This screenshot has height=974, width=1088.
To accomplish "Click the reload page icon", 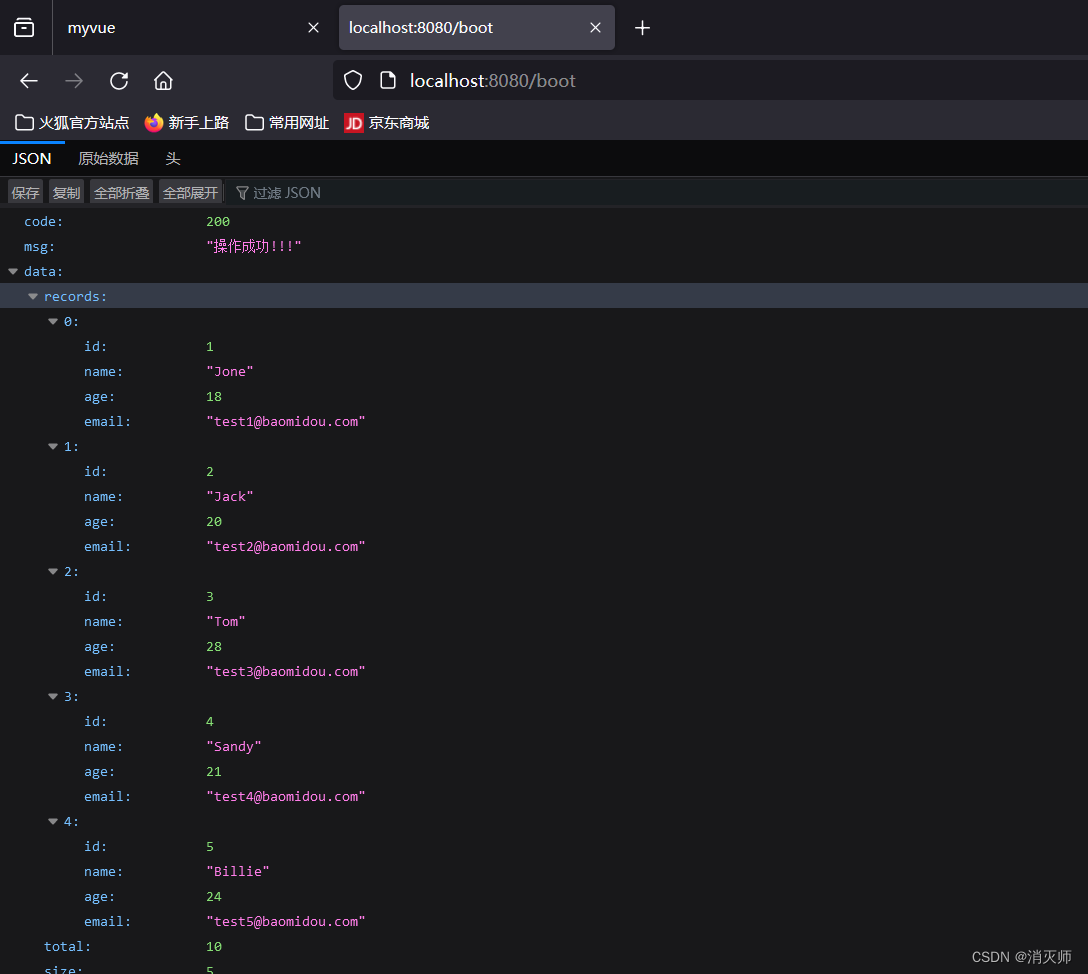I will coord(118,81).
